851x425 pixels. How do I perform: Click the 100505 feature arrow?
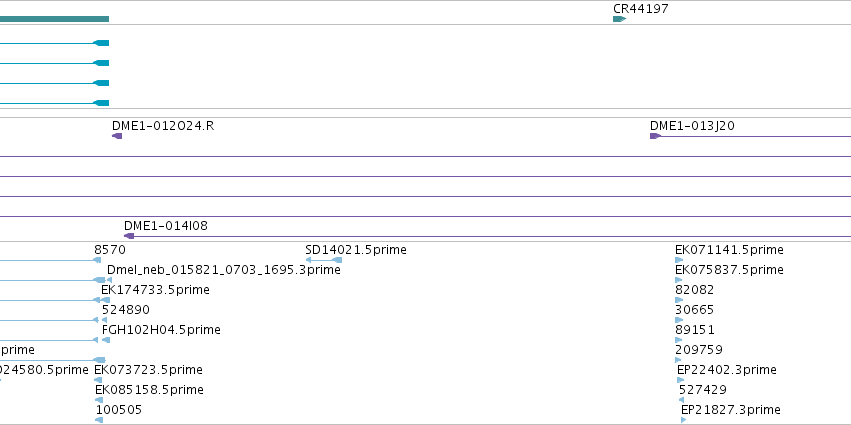99,420
